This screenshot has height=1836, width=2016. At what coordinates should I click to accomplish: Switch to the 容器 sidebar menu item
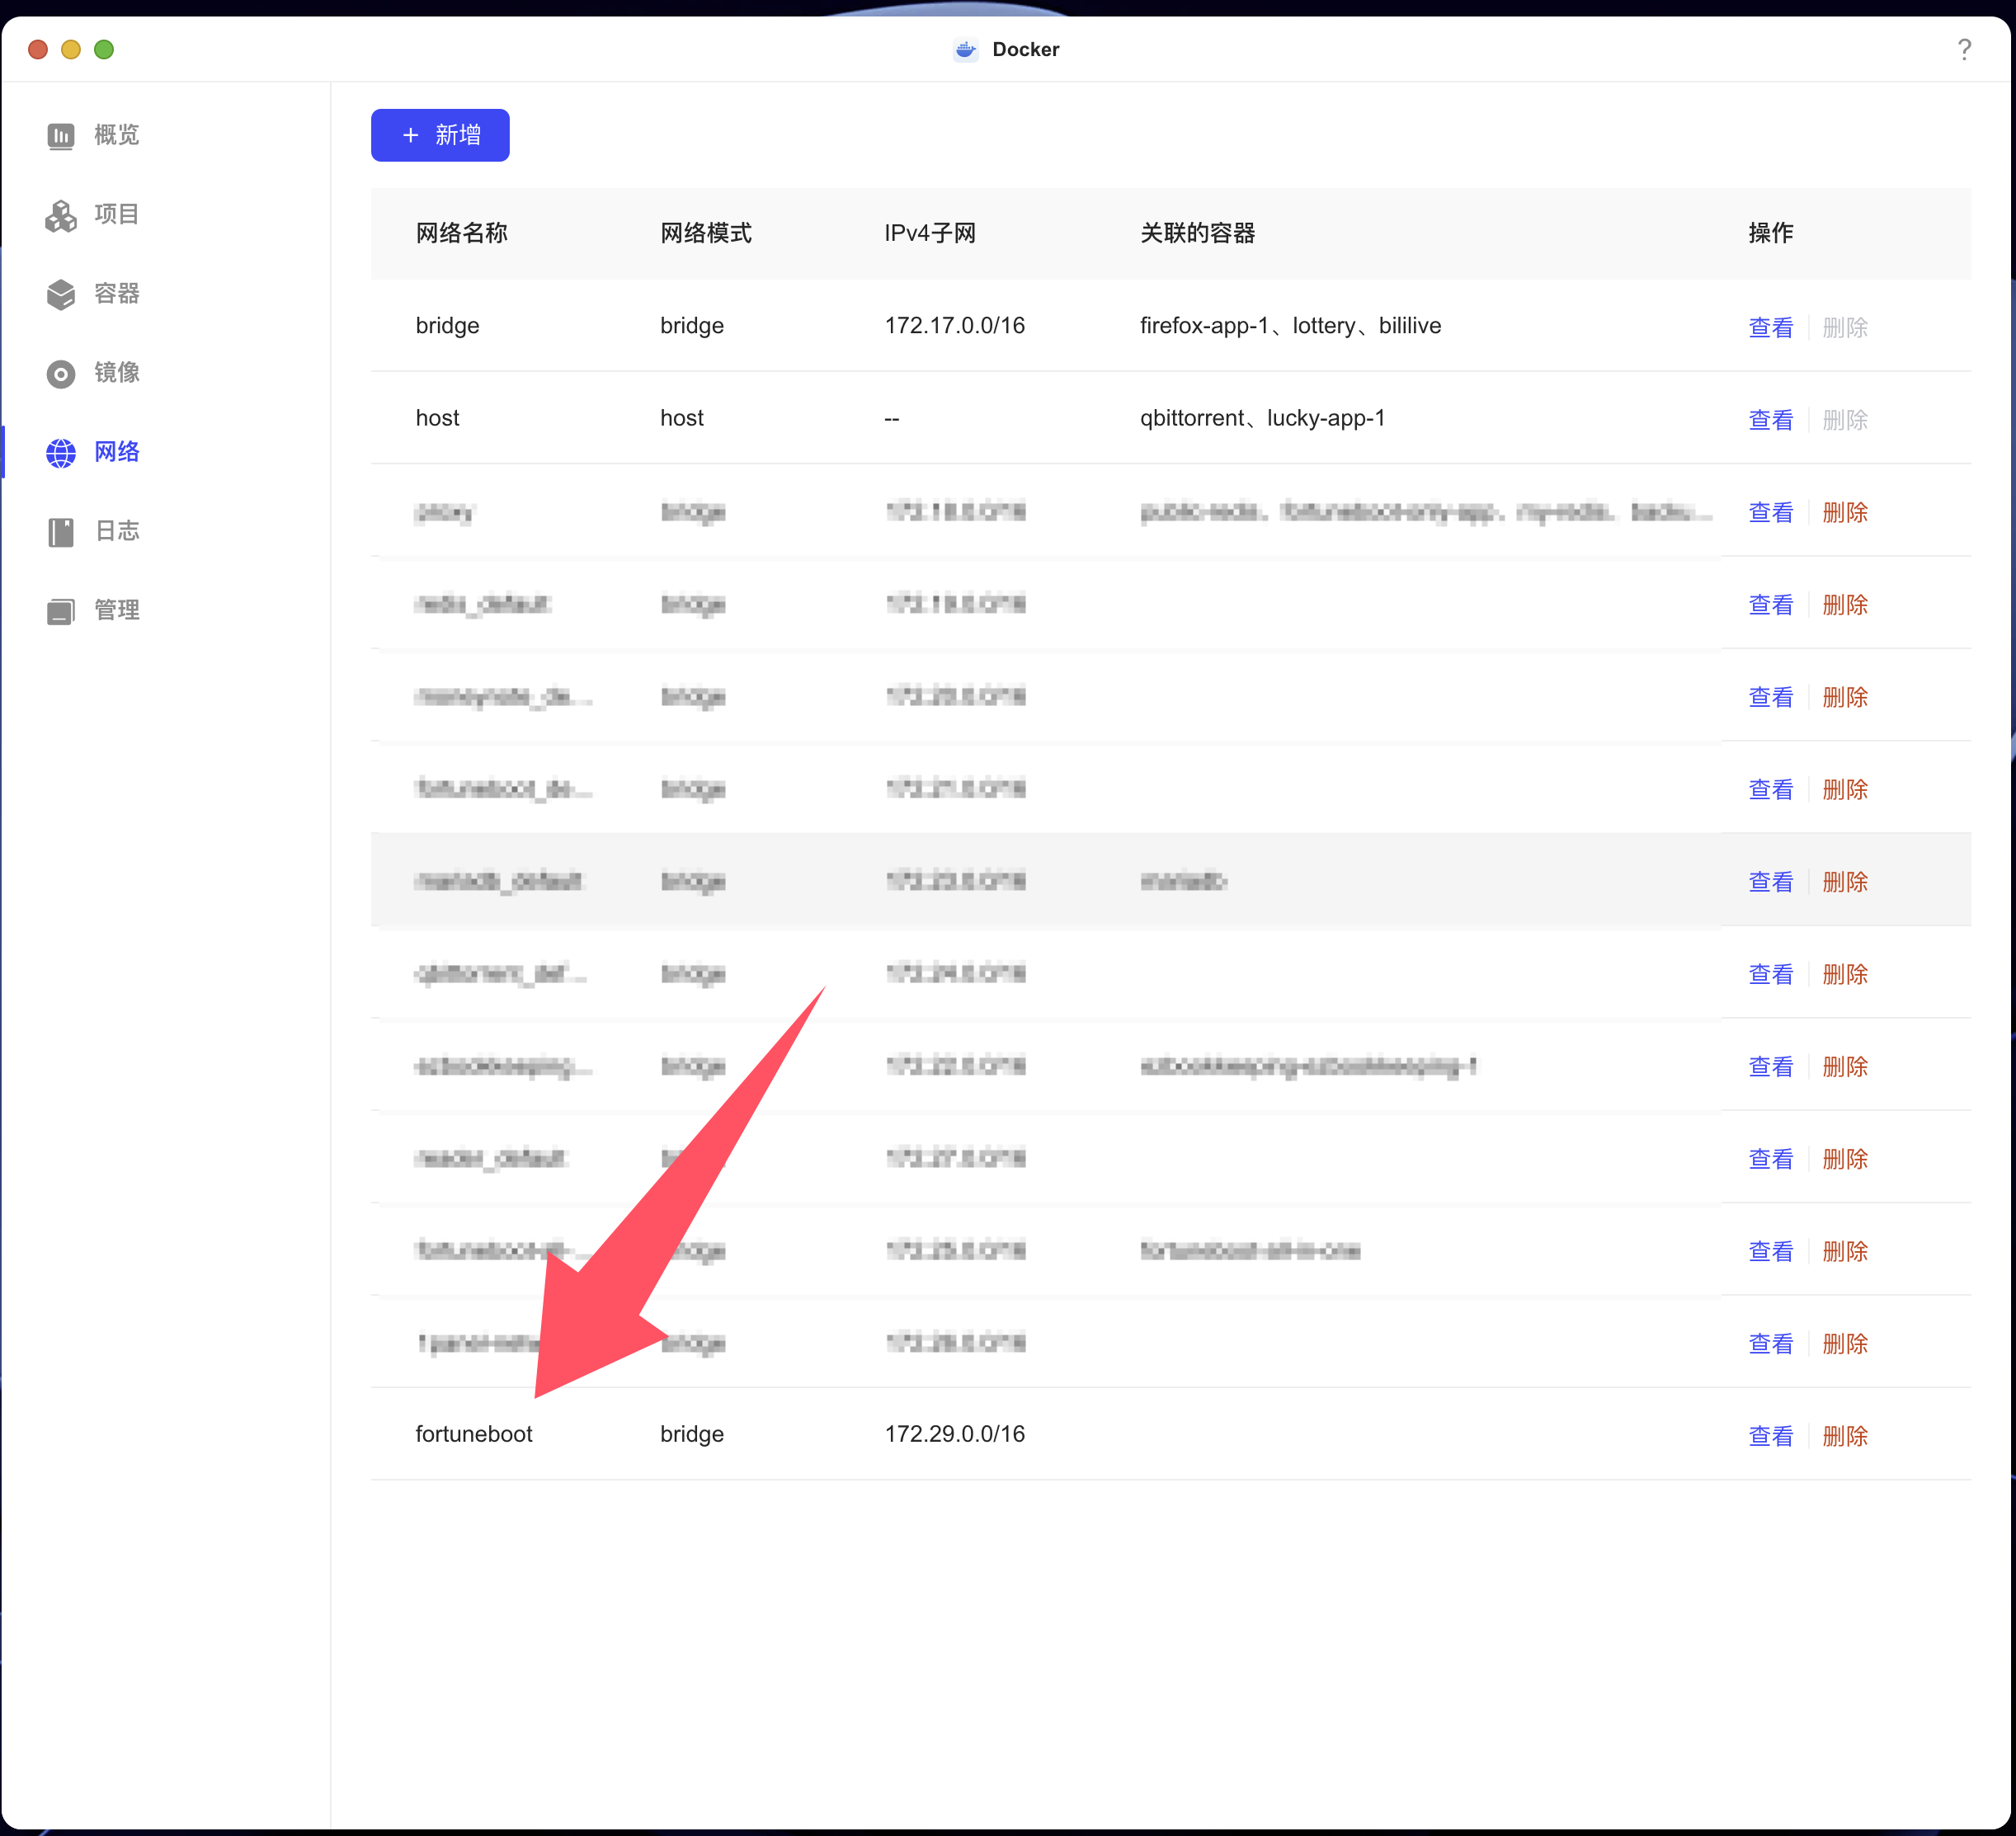coord(116,293)
